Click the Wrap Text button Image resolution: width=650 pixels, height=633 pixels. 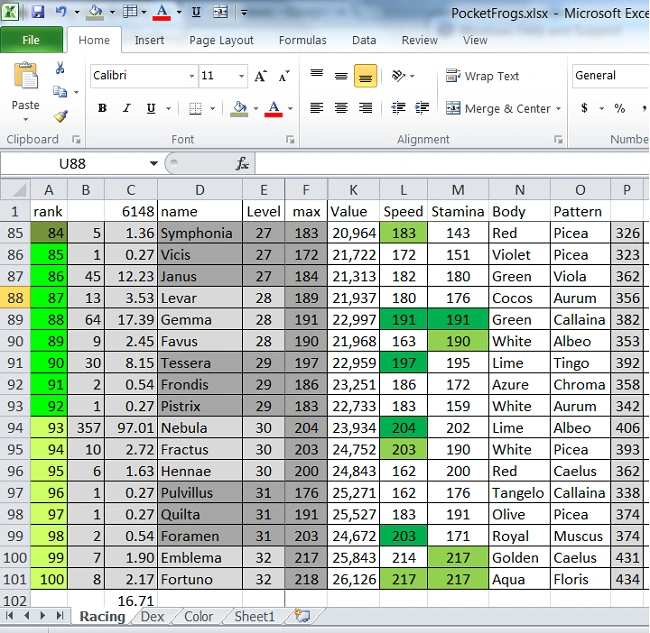point(482,76)
